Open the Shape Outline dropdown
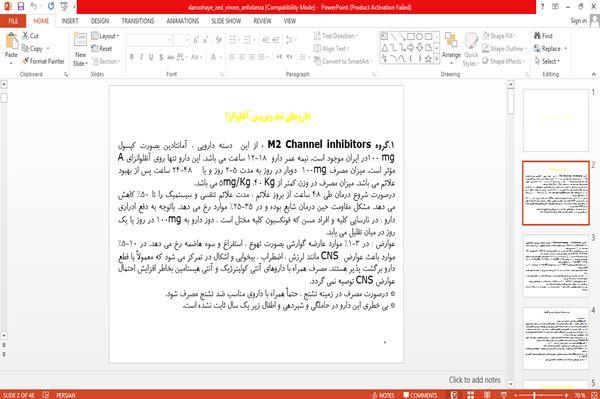This screenshot has height=399, width=600. coord(504,49)
